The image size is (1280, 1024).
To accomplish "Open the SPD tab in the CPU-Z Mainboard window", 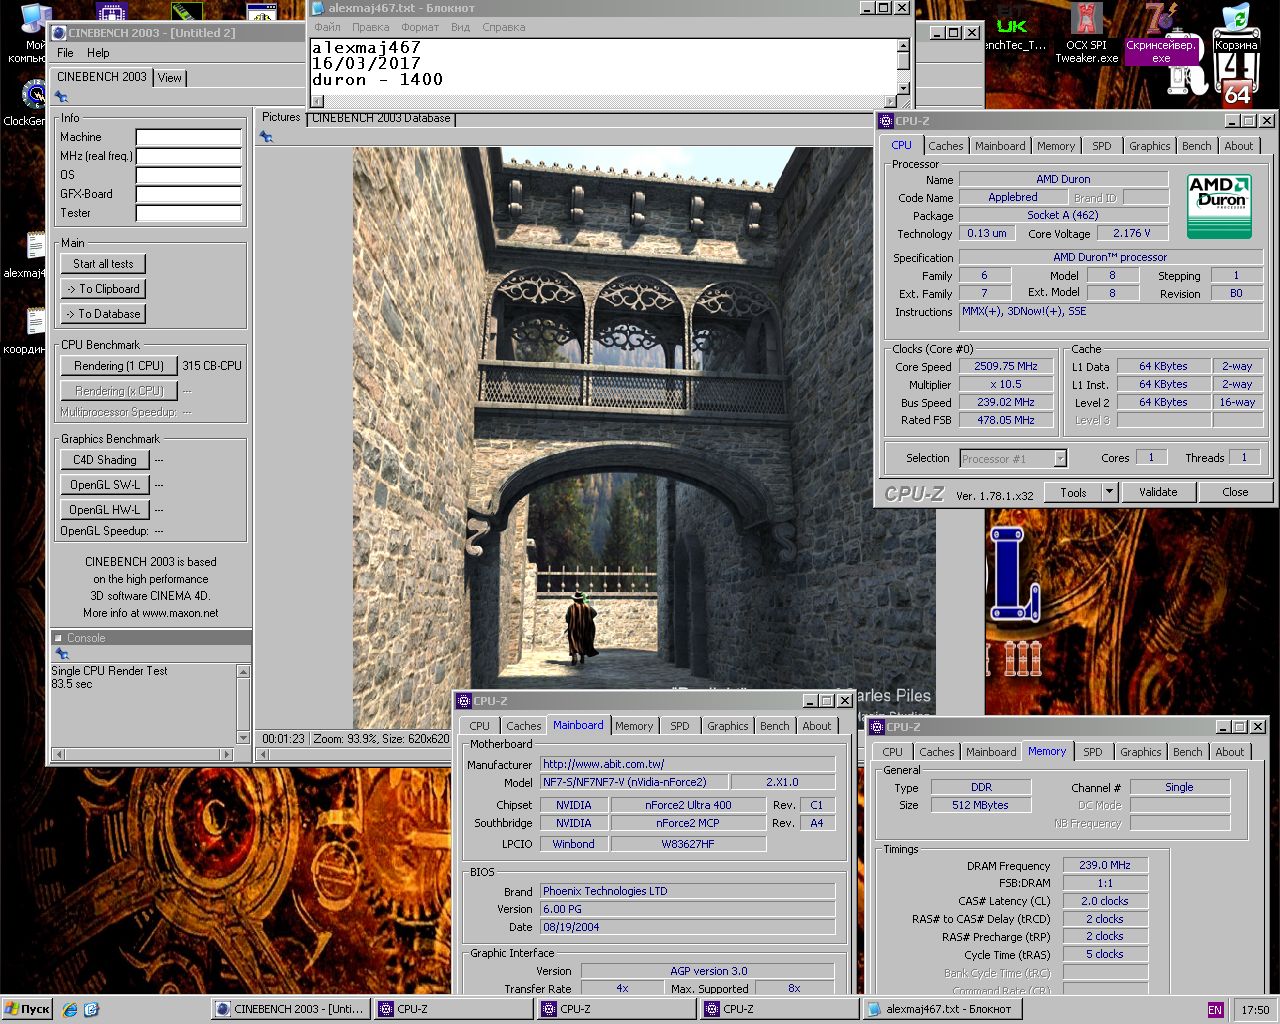I will [680, 726].
